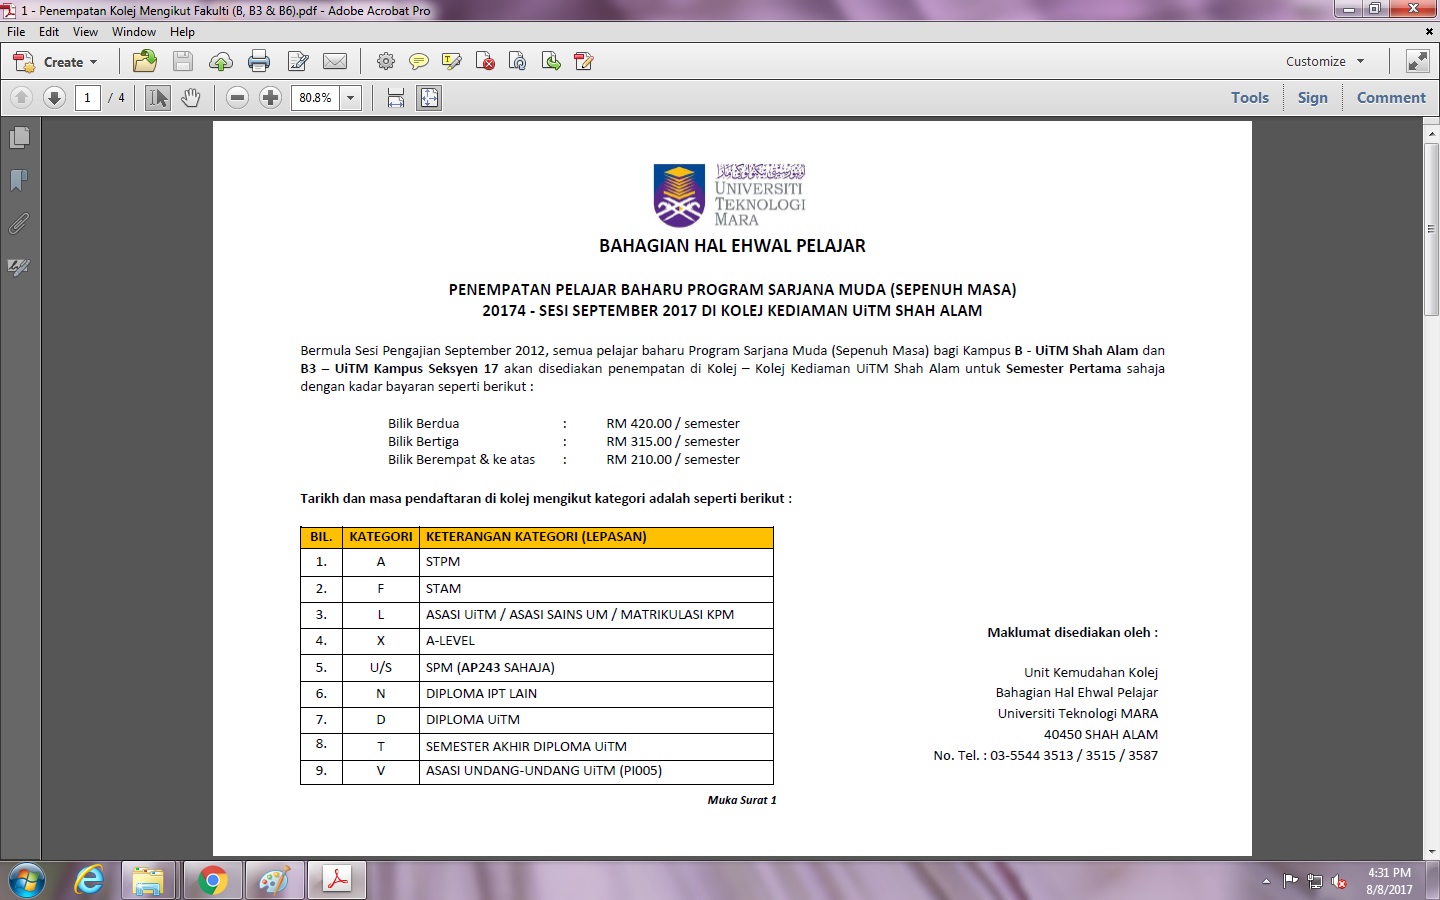Open the Edit menu
Image resolution: width=1440 pixels, height=900 pixels.
point(49,32)
